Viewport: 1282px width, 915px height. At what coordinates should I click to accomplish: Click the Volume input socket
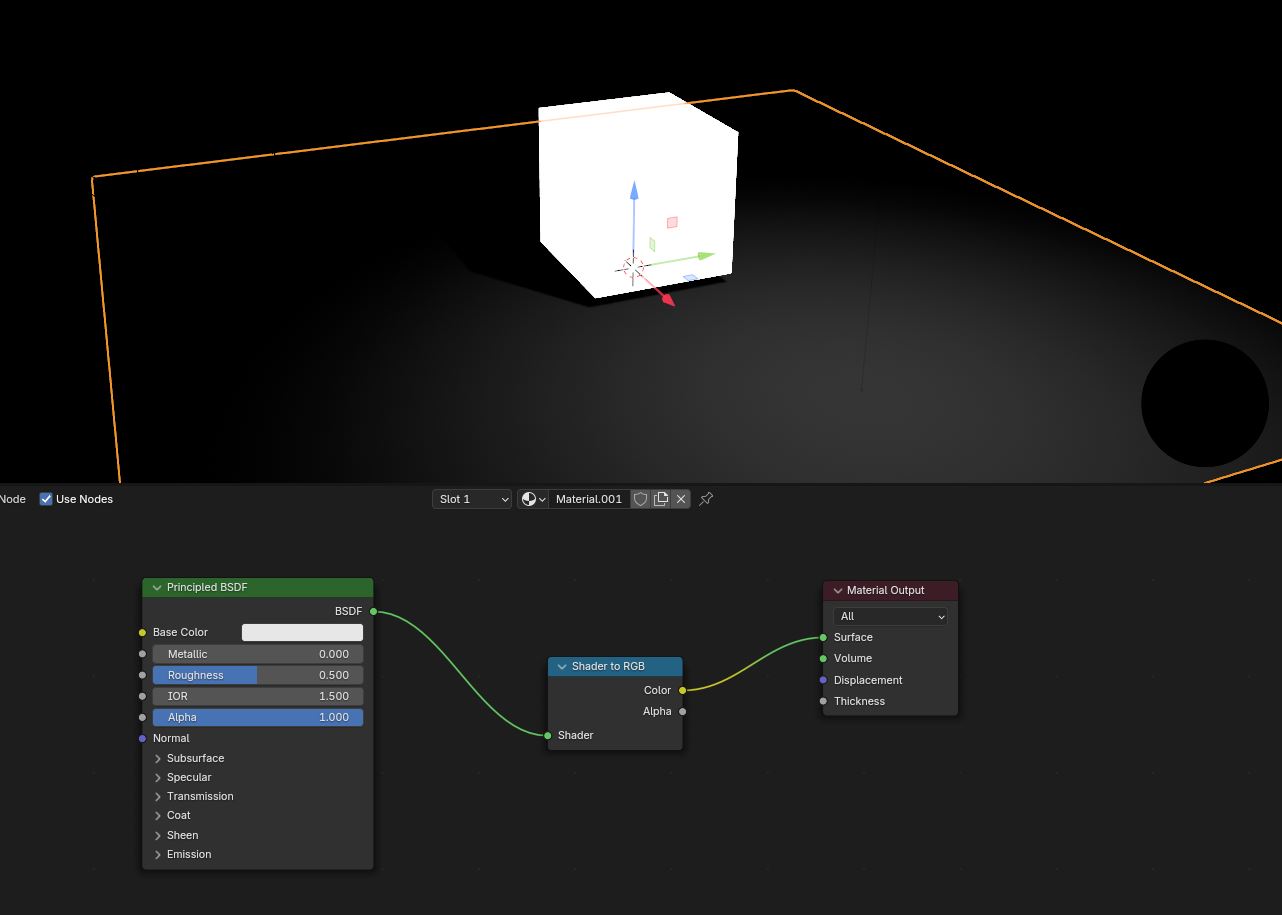click(824, 658)
